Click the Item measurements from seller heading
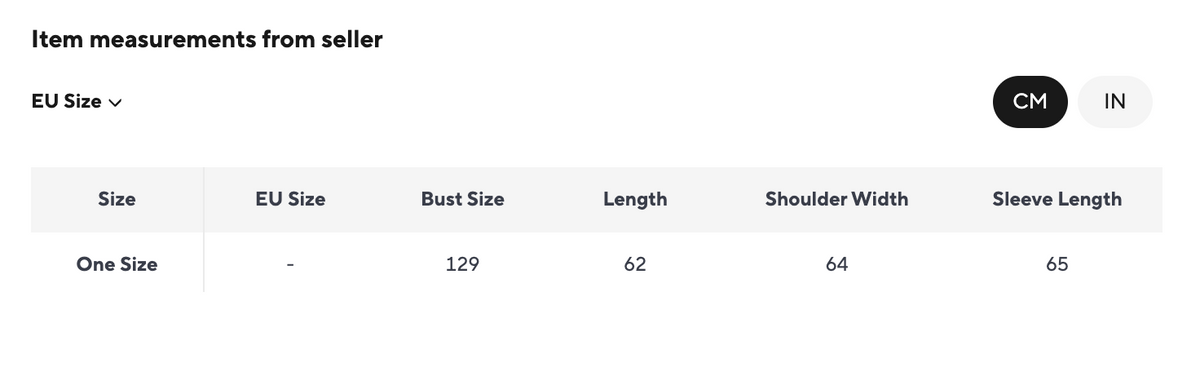1200x385 pixels. 207,40
